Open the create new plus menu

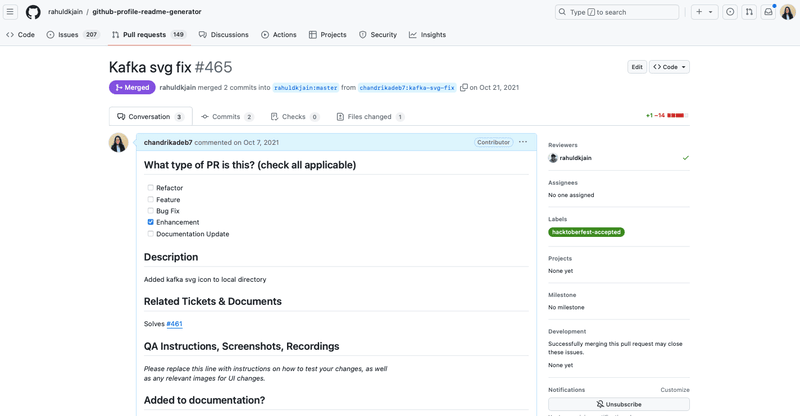[x=705, y=12]
